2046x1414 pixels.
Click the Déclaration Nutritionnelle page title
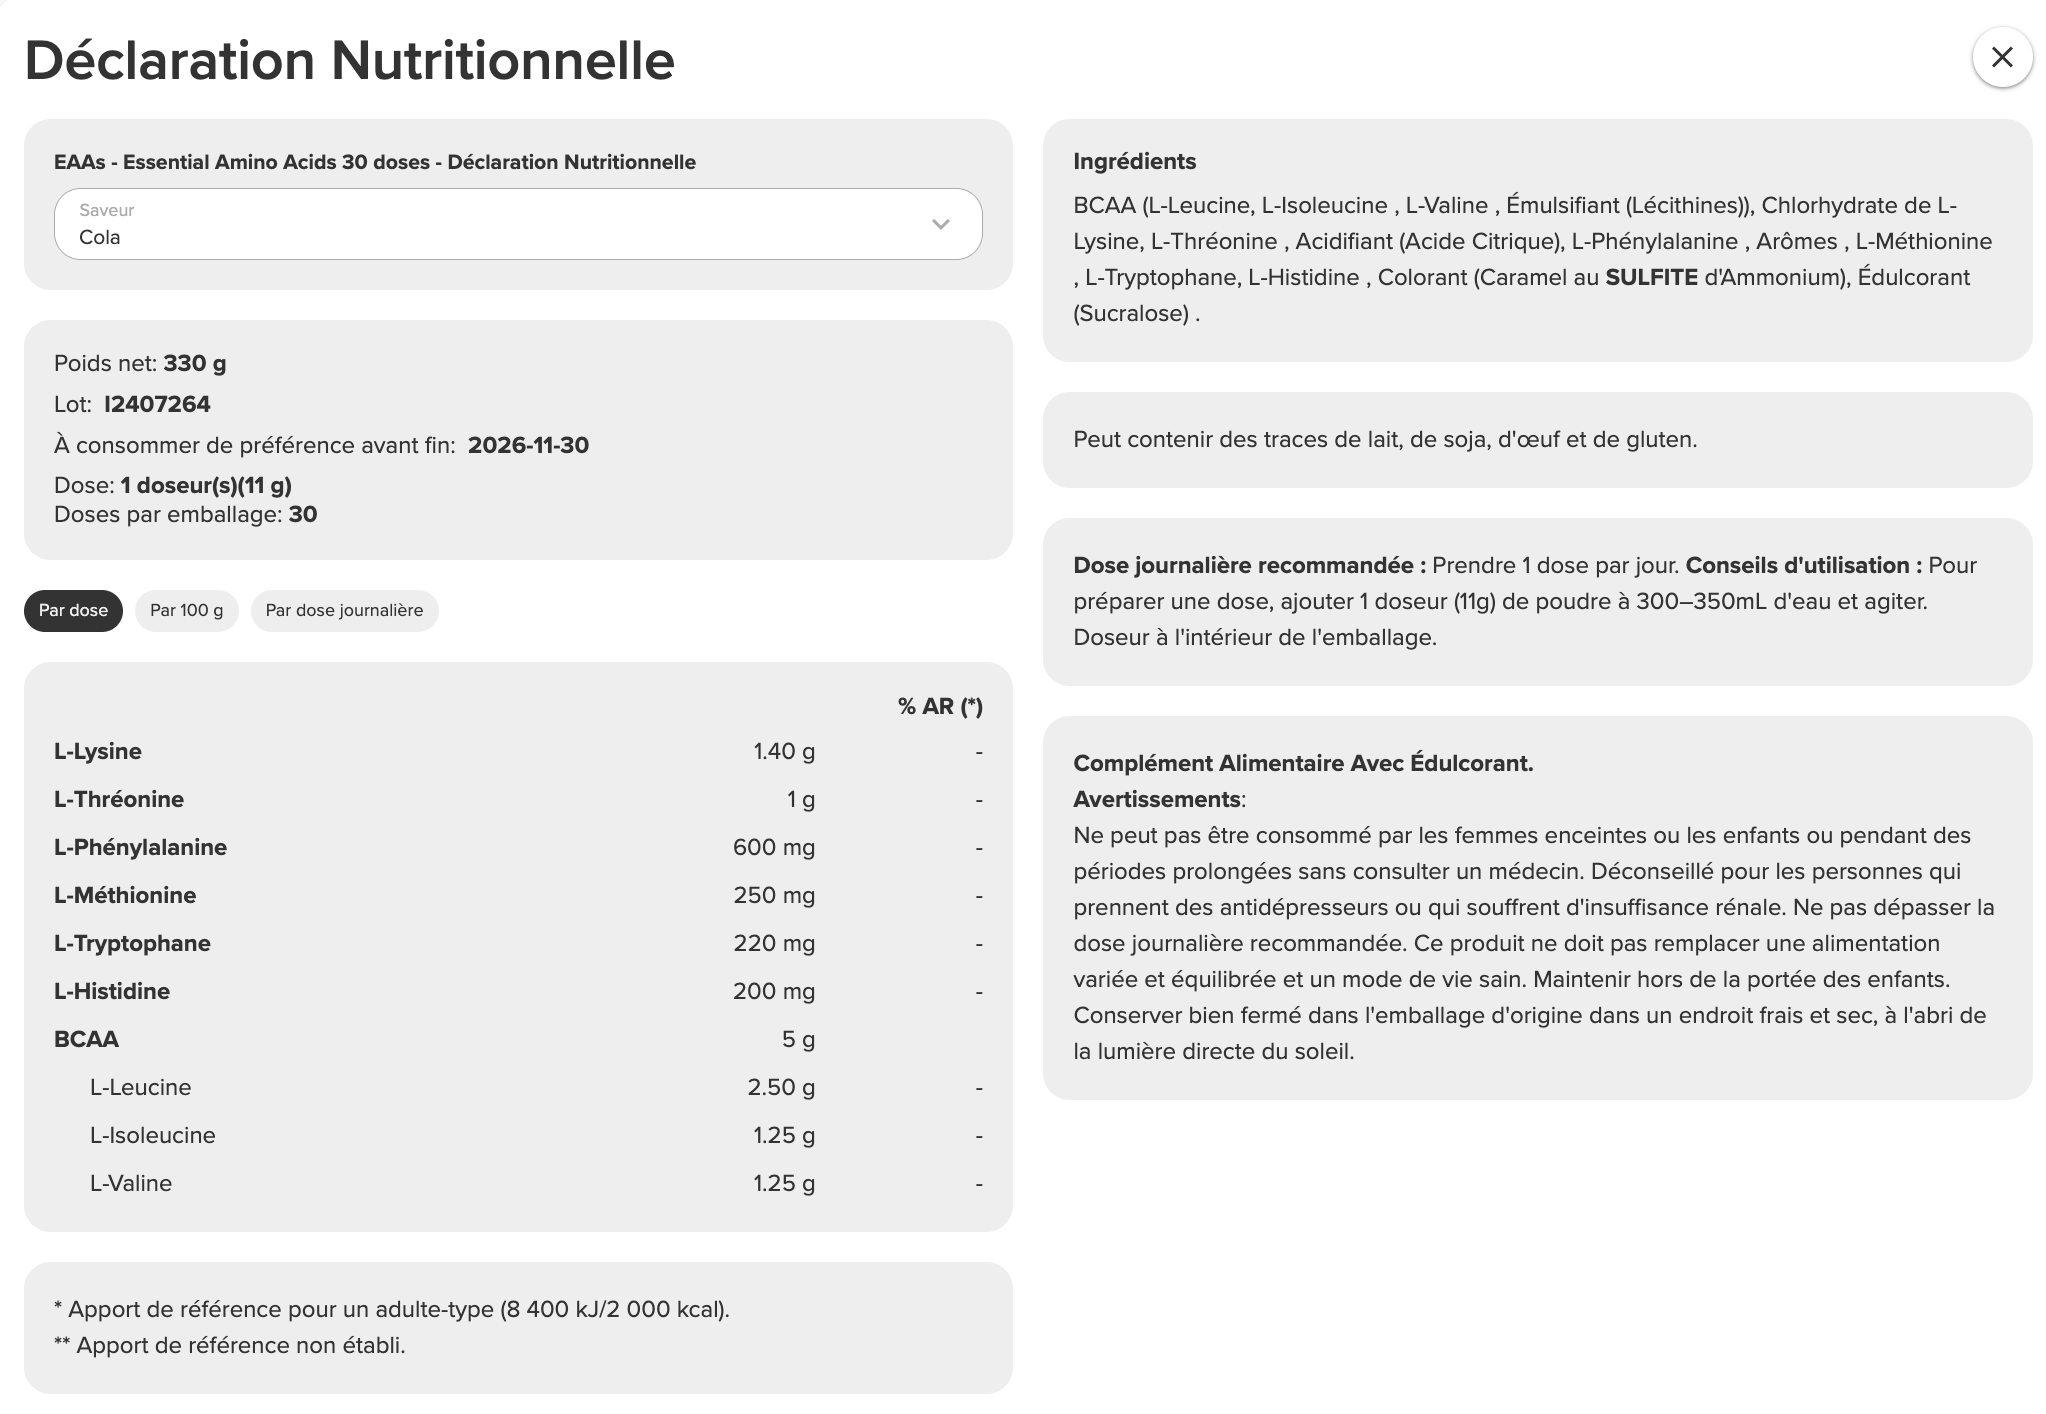tap(349, 61)
